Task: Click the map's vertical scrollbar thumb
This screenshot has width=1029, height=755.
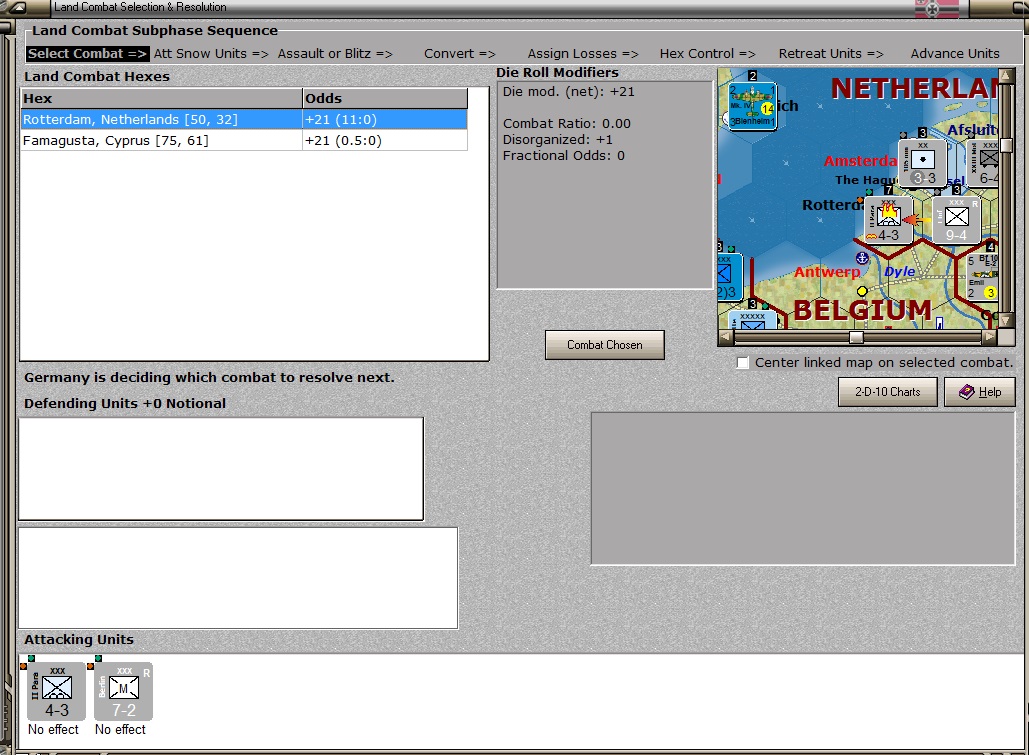Action: point(1005,146)
